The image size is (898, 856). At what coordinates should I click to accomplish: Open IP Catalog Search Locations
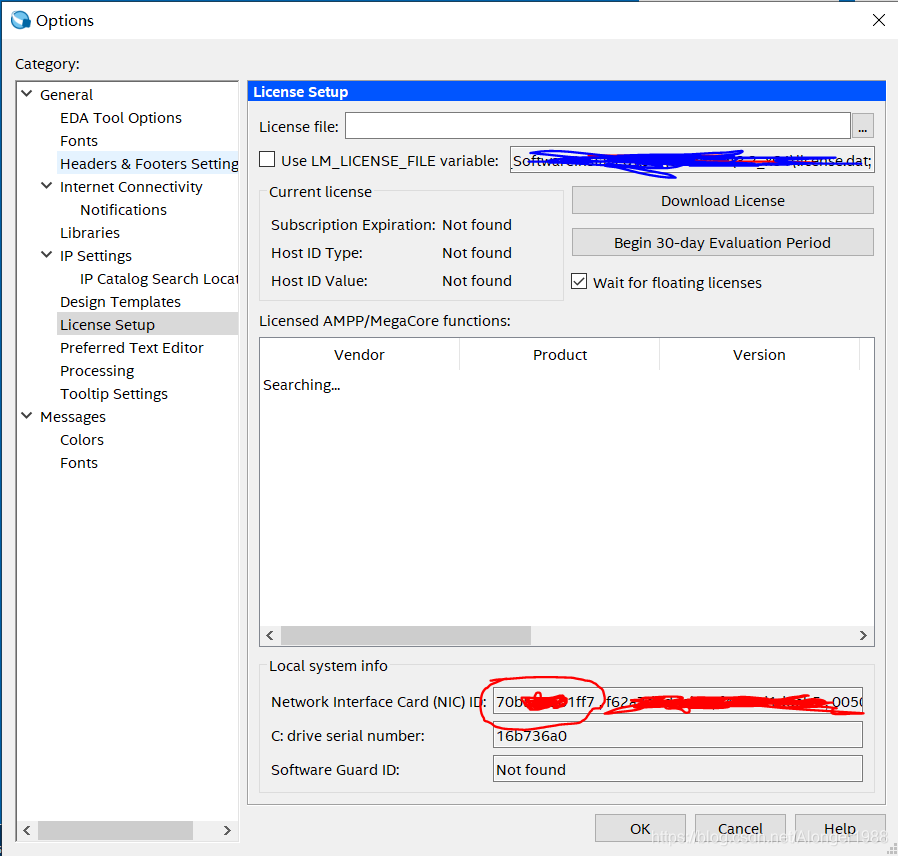click(x=159, y=279)
